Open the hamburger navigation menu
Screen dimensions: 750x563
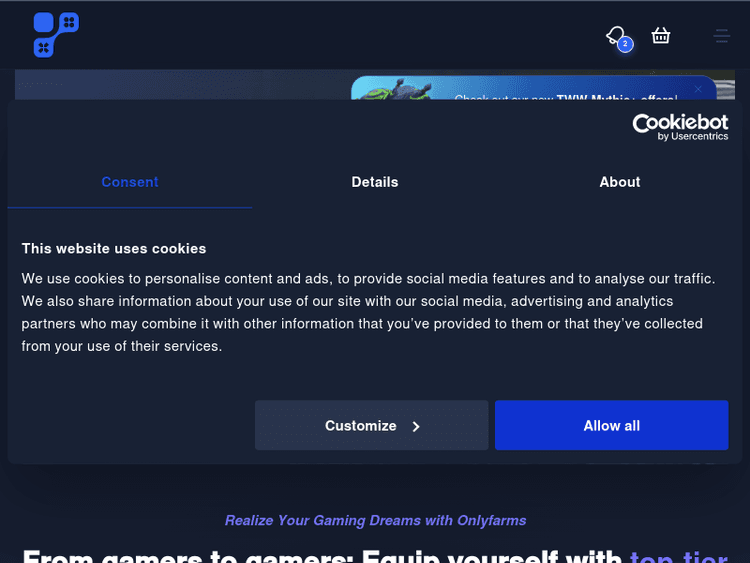point(721,36)
